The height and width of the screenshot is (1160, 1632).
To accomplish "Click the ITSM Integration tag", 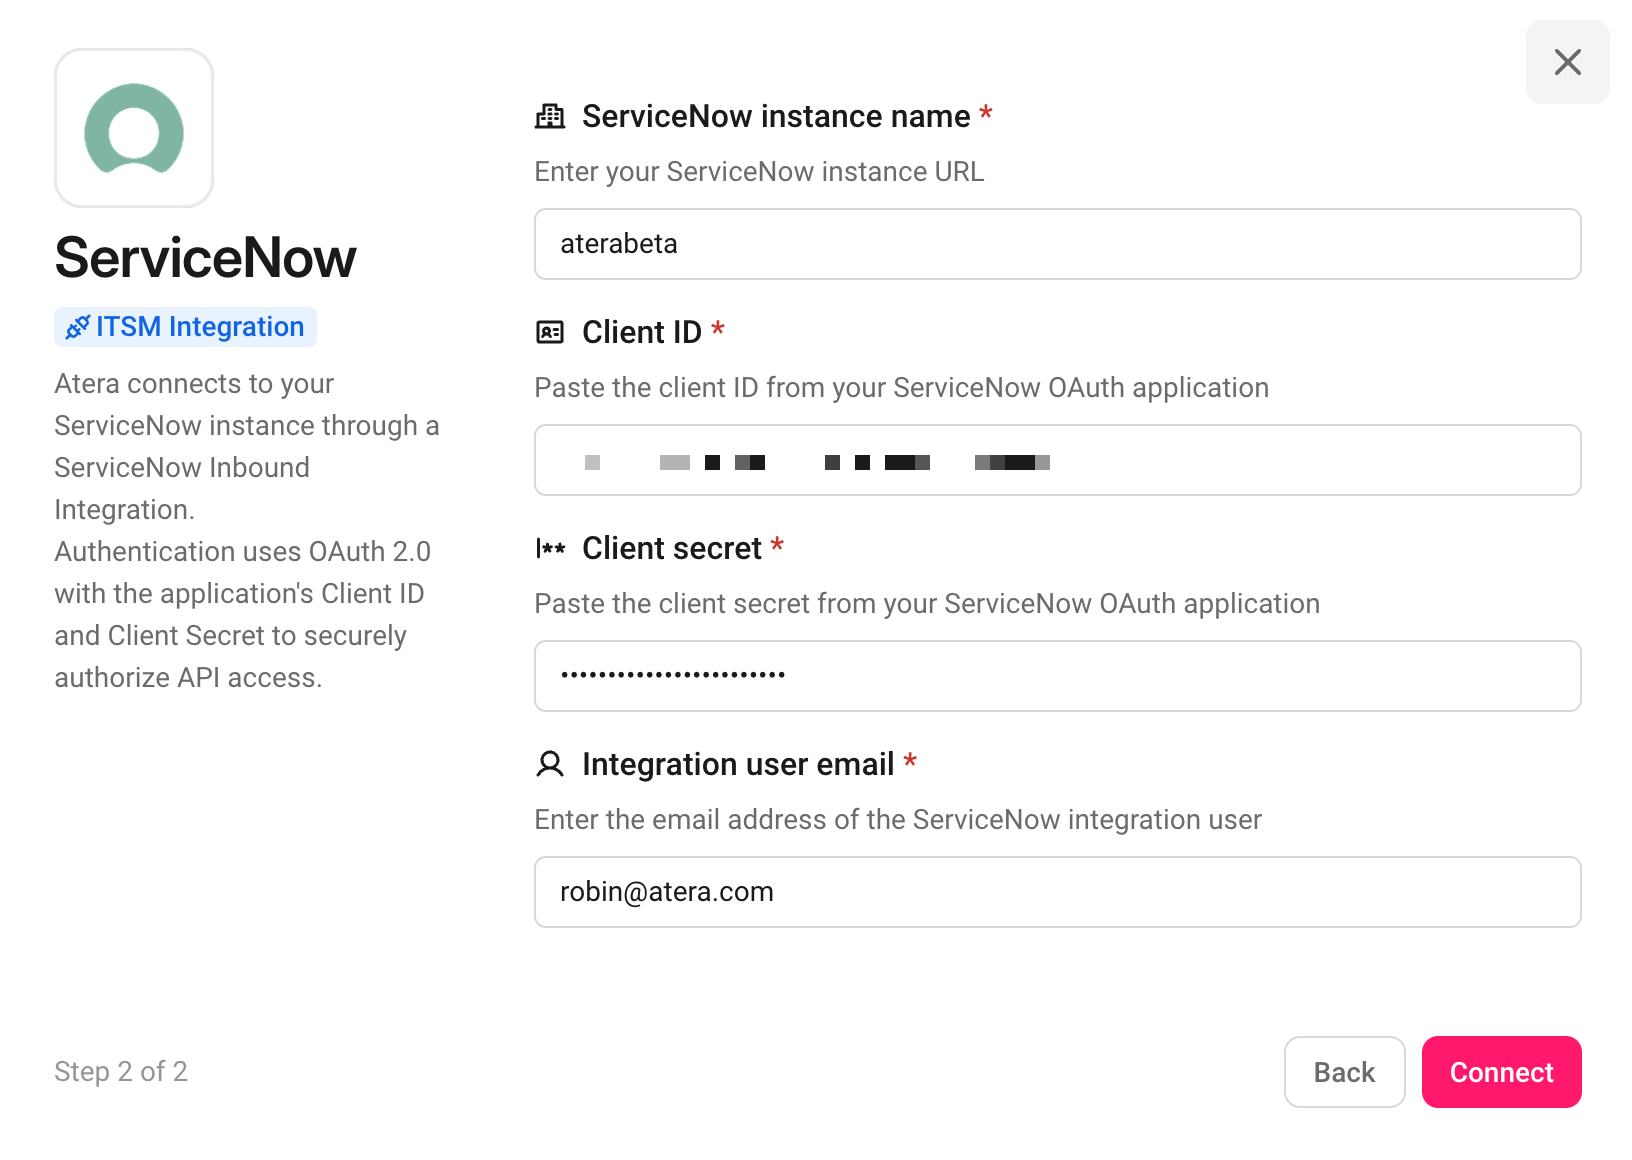I will pos(186,327).
